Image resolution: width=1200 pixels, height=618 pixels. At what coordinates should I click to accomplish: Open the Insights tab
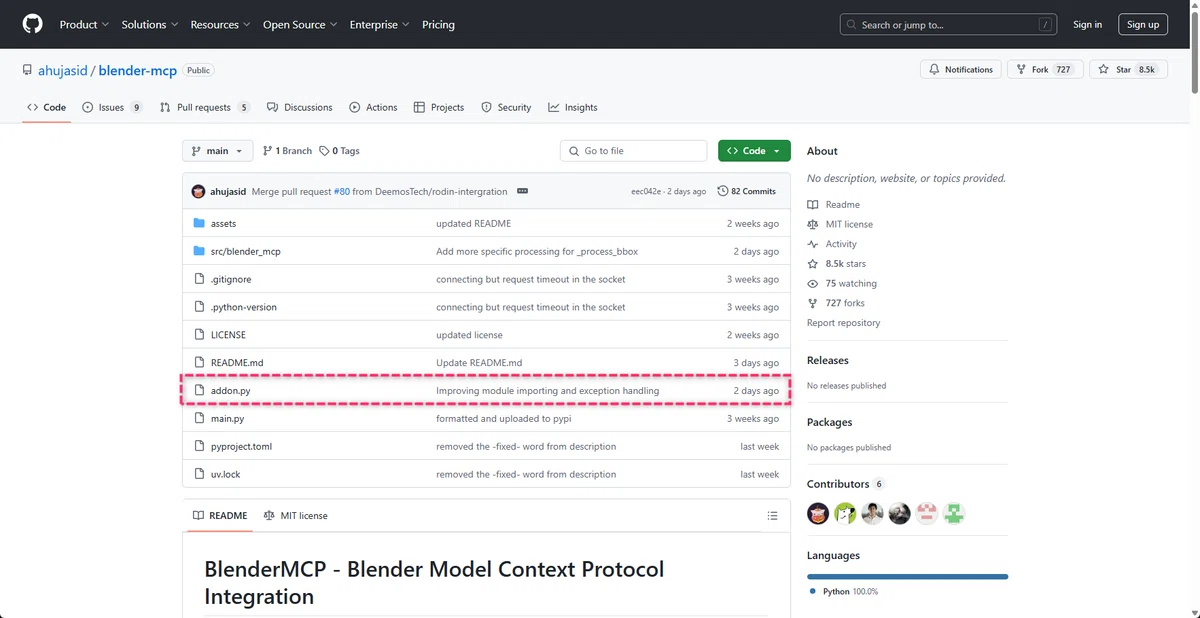[x=572, y=107]
